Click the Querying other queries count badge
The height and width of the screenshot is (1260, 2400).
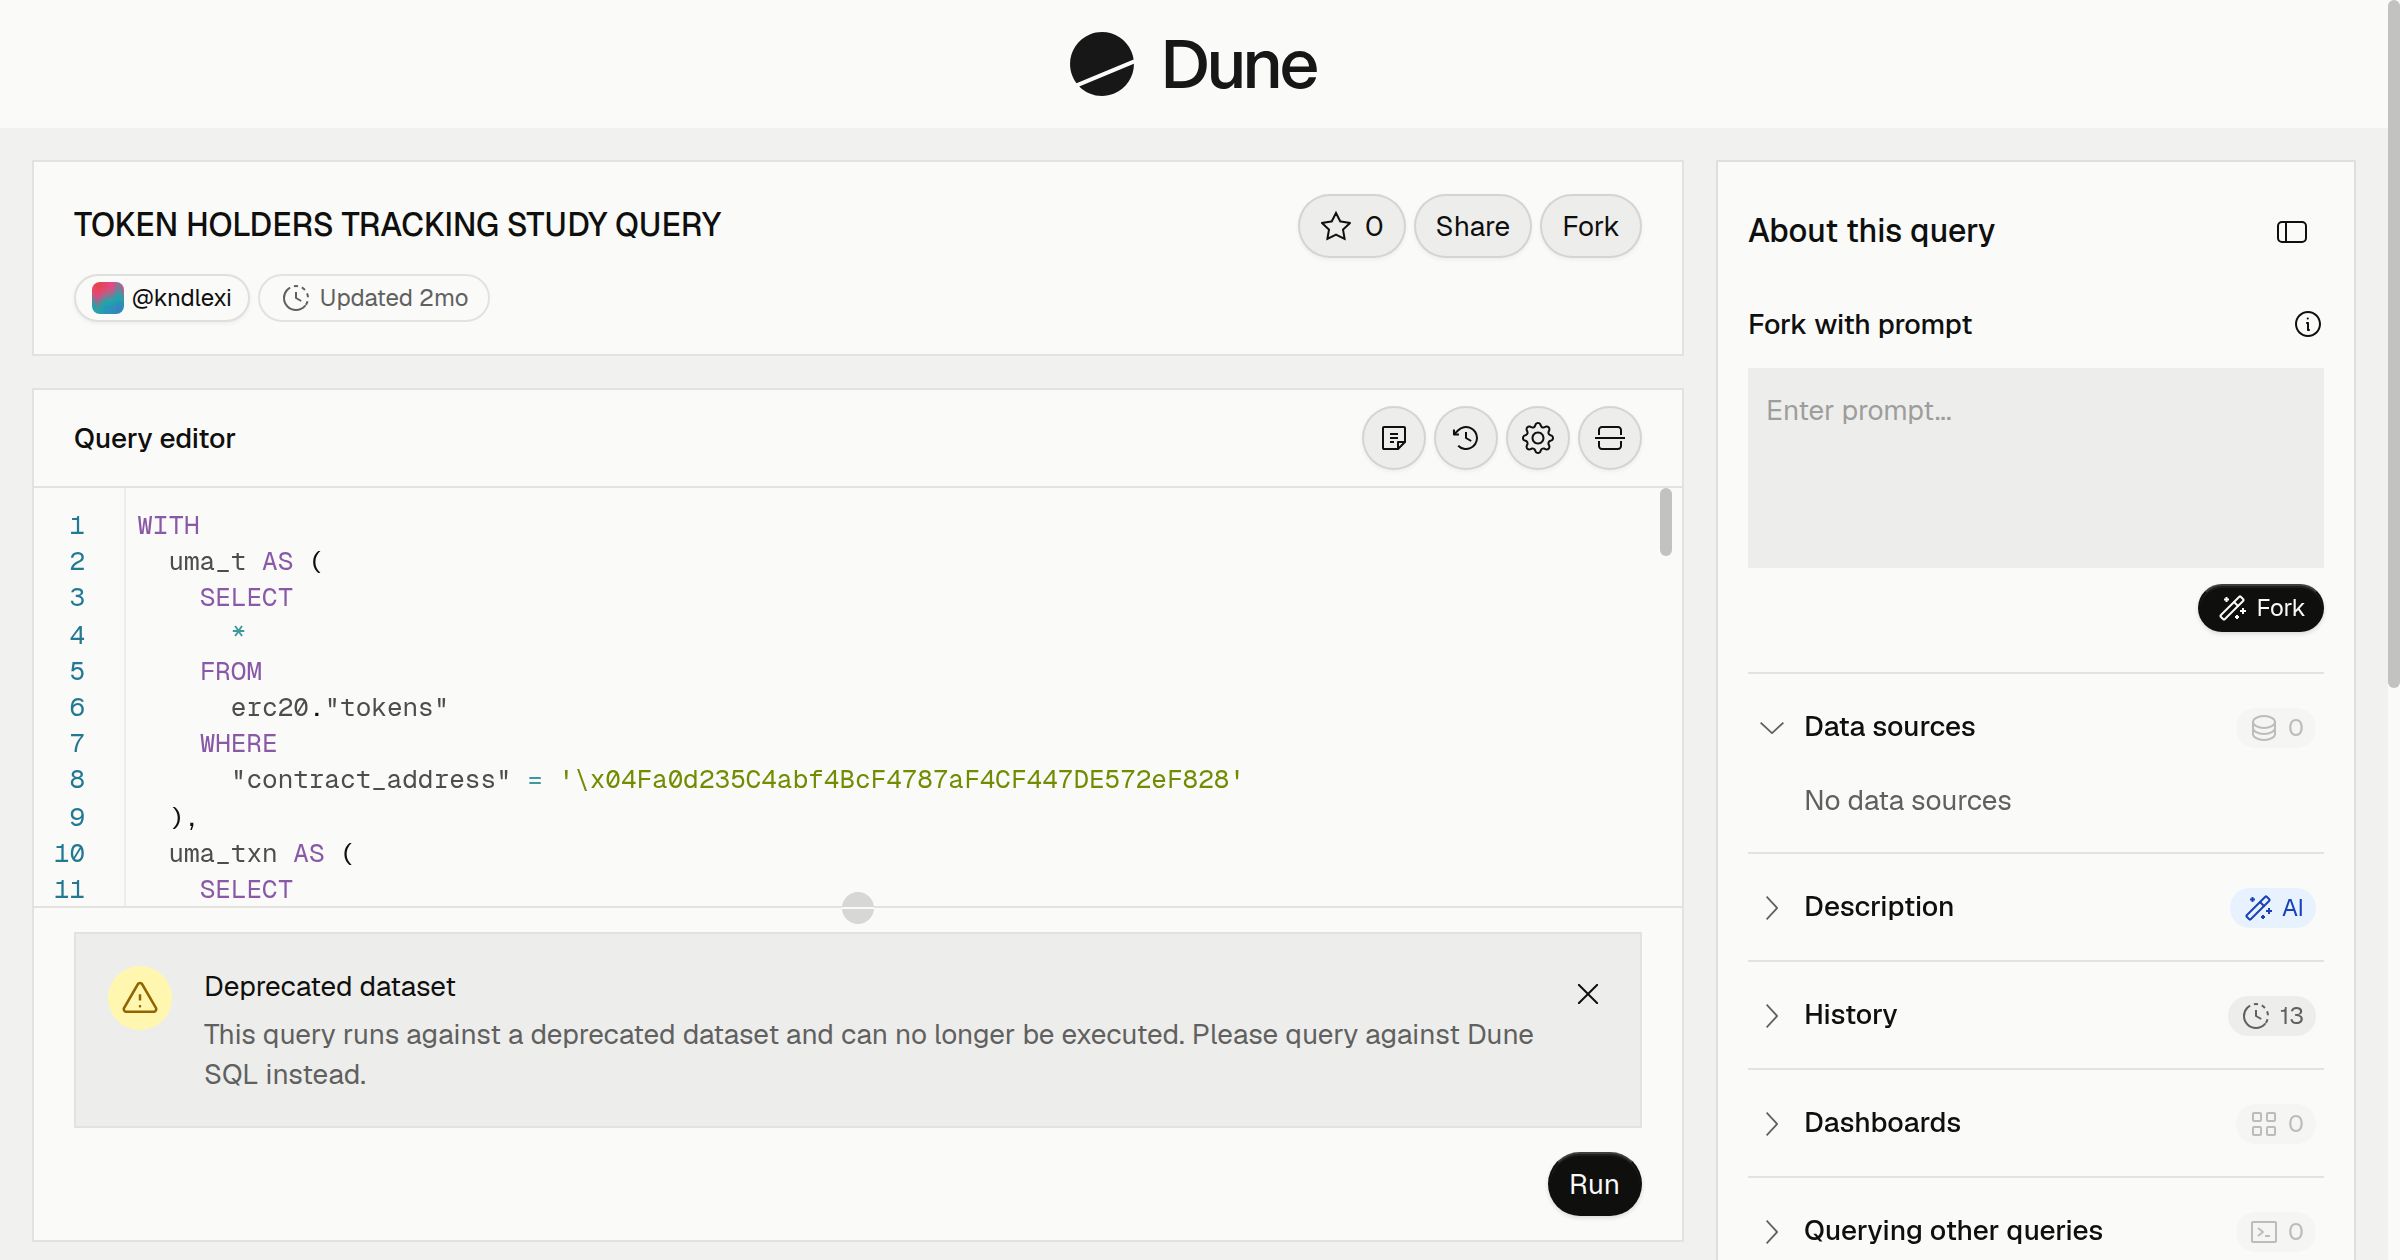click(x=2277, y=1232)
